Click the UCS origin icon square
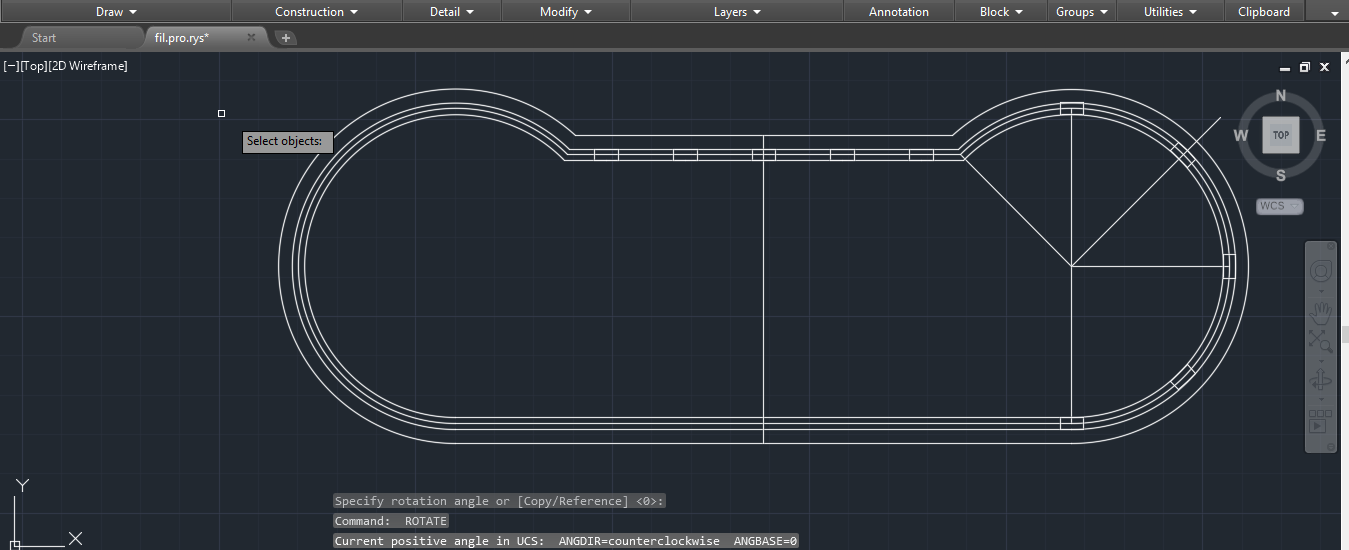 tap(15, 544)
